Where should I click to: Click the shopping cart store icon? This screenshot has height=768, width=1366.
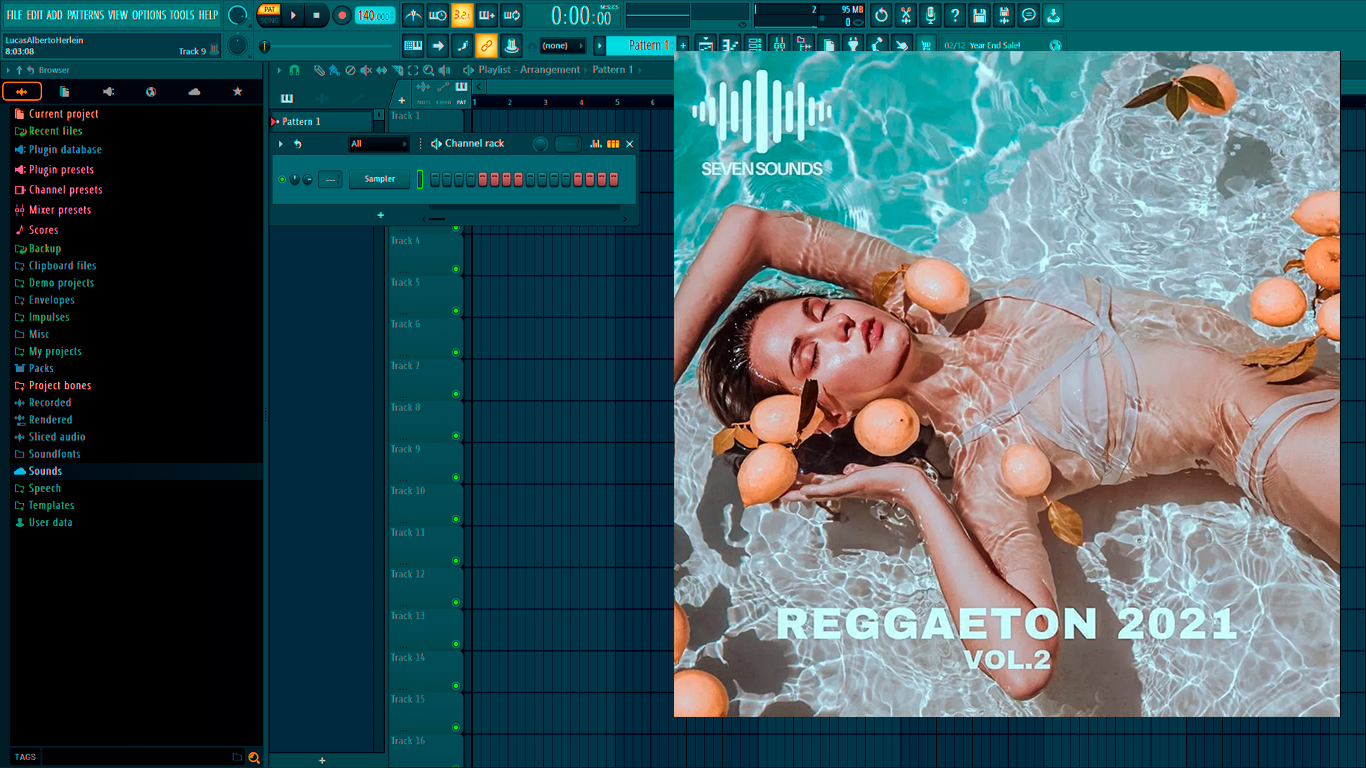[926, 45]
